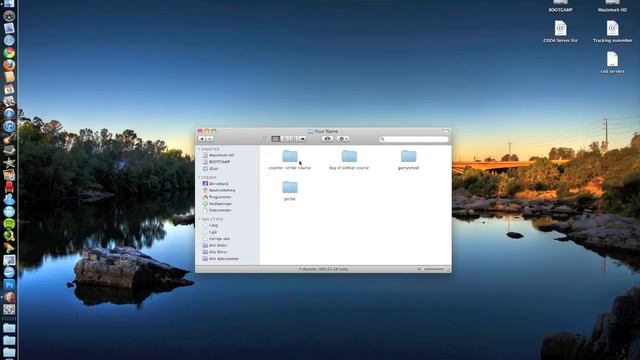Select Tracking nummber file on desktop
This screenshot has width=640, height=360.
(612, 32)
